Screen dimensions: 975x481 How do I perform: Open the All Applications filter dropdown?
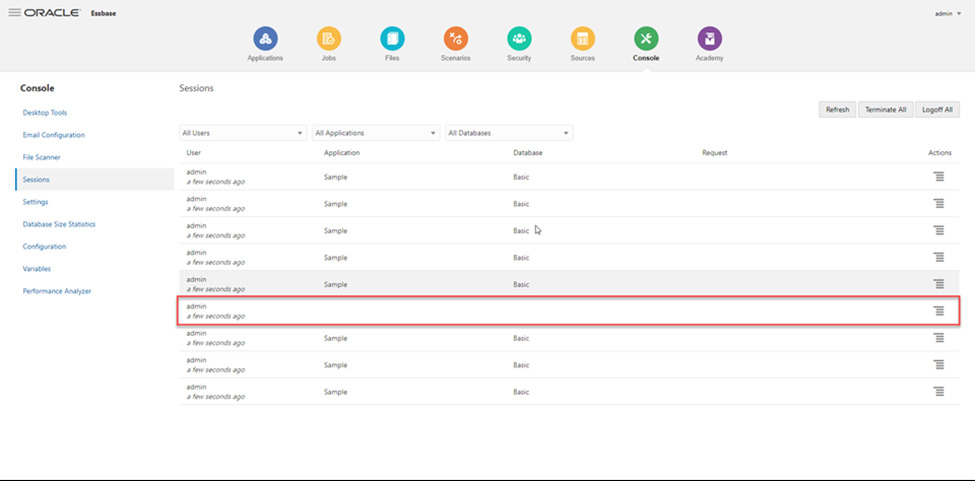[376, 133]
